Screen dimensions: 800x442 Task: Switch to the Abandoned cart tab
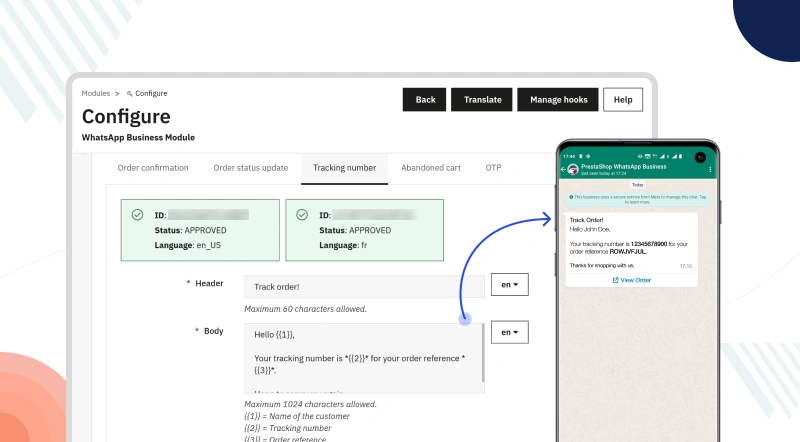[x=431, y=168]
